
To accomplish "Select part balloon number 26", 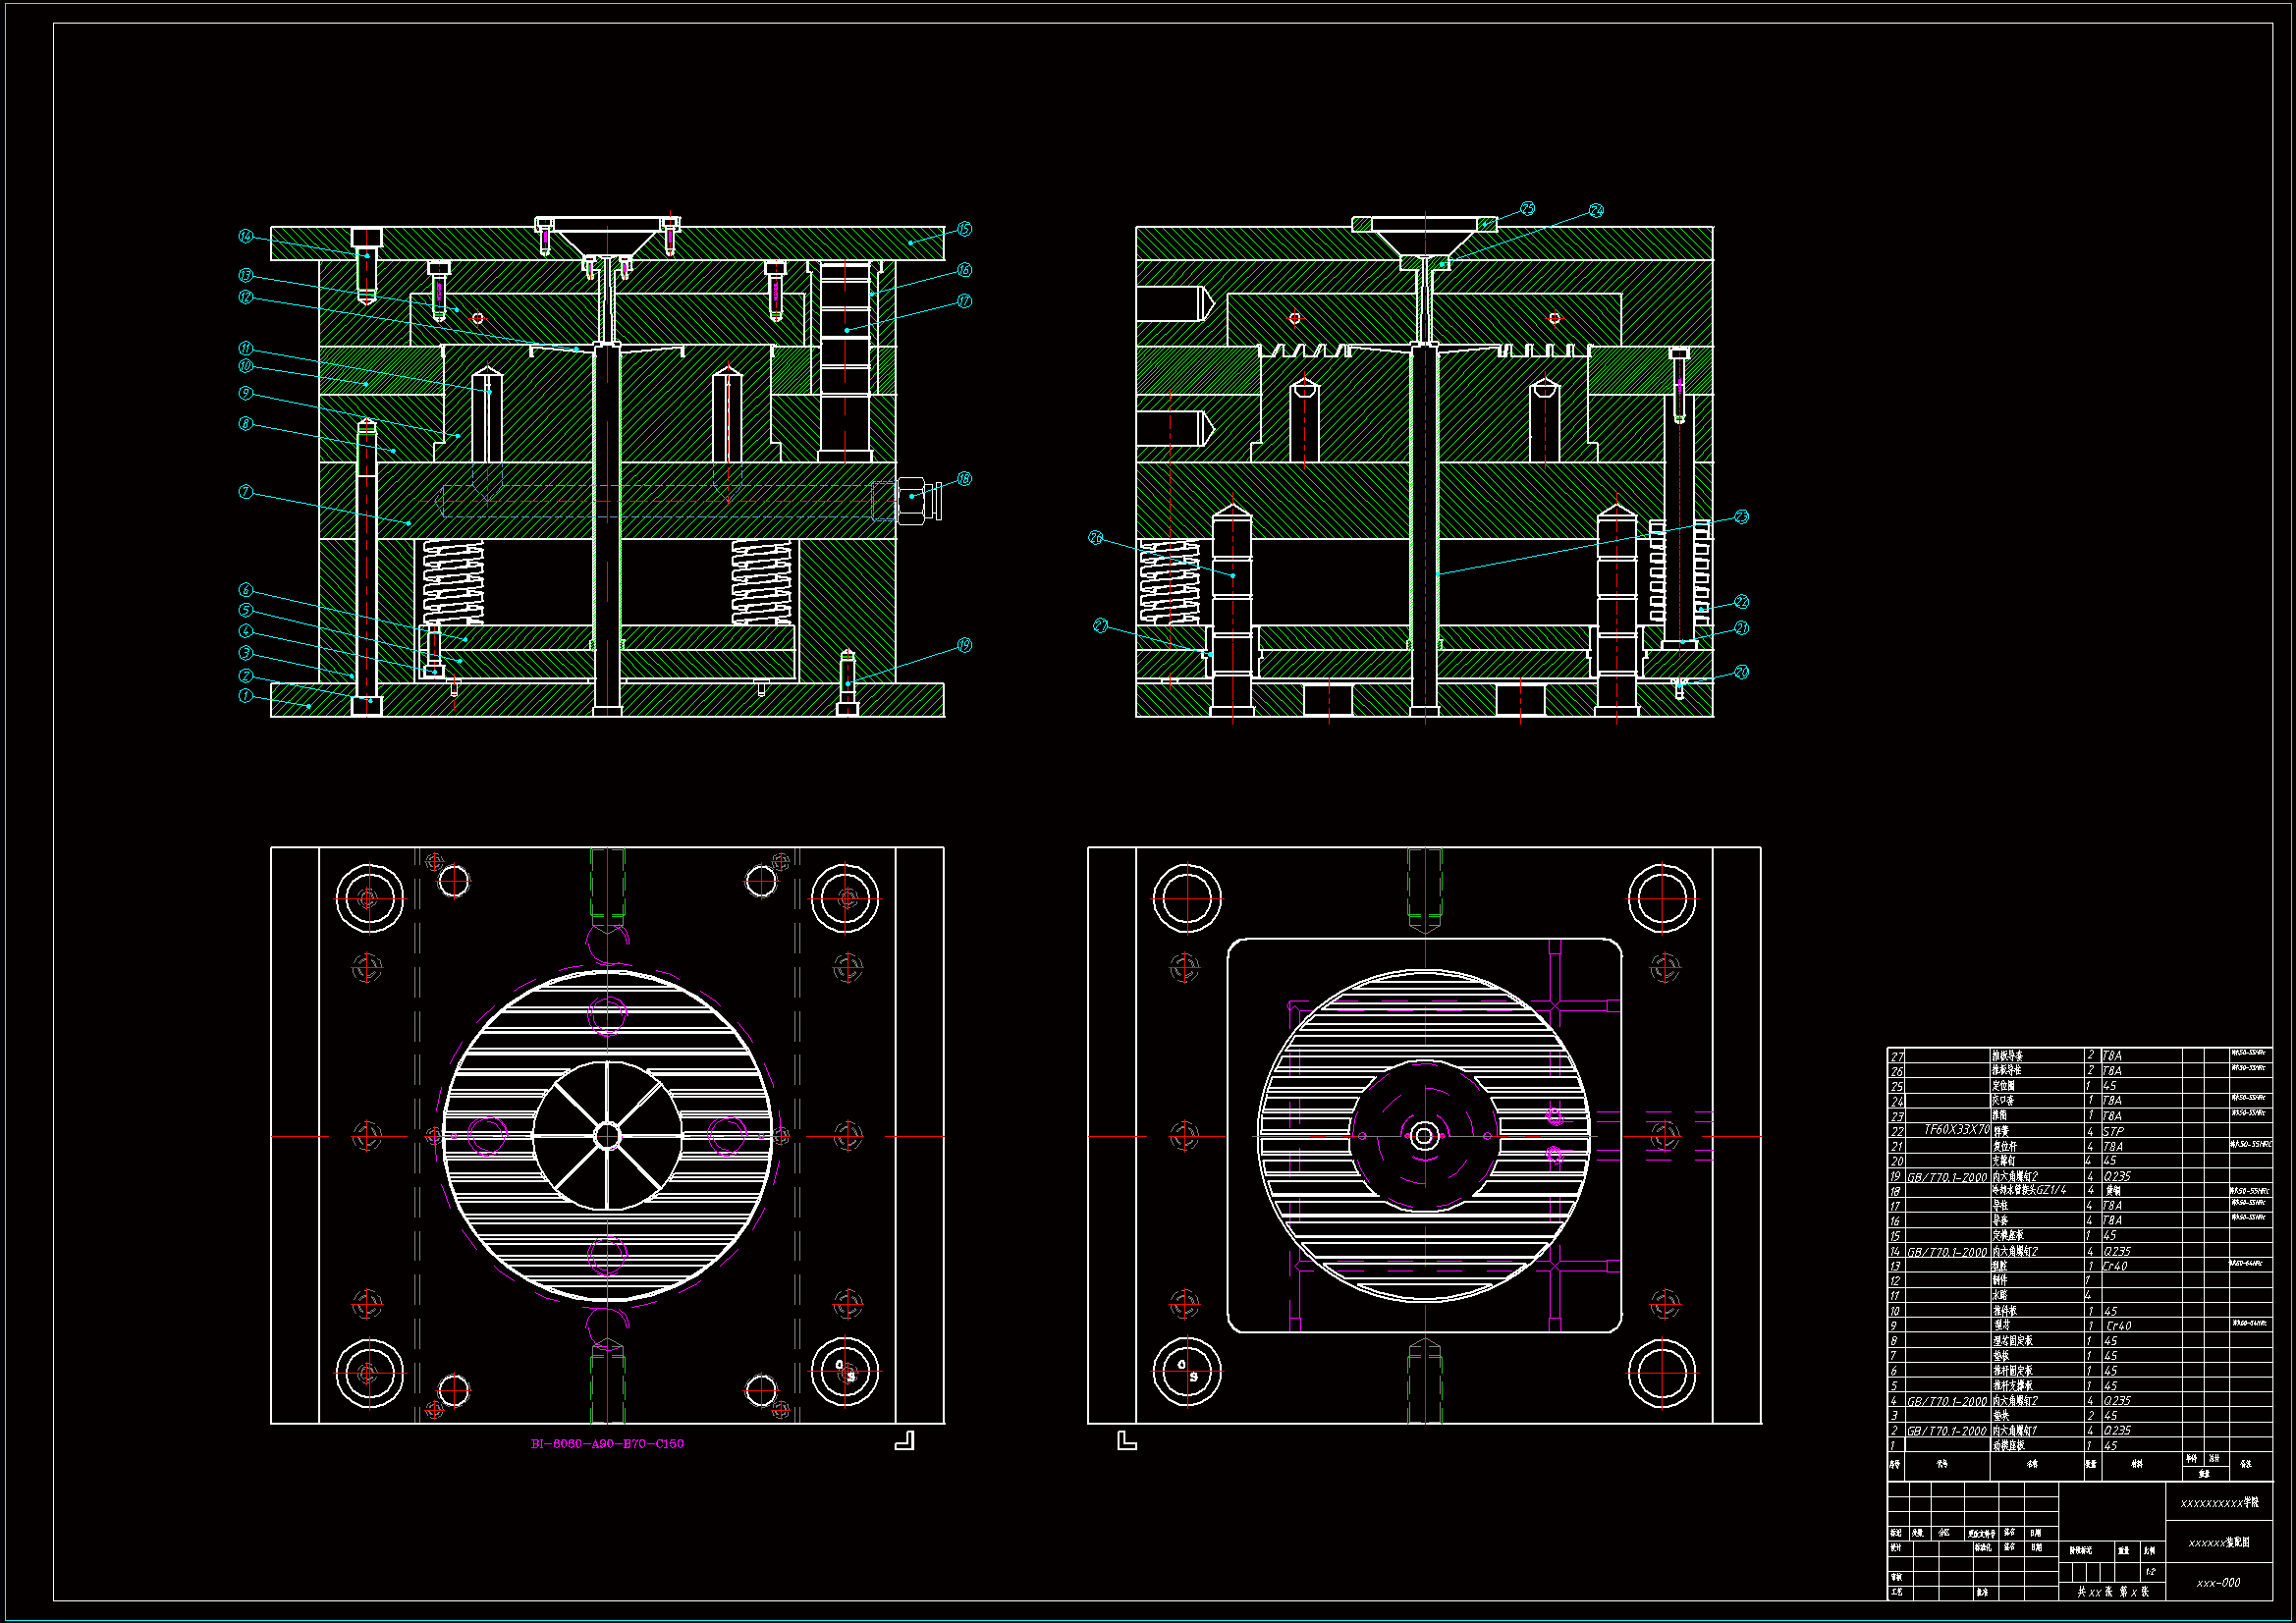I will [x=1096, y=538].
